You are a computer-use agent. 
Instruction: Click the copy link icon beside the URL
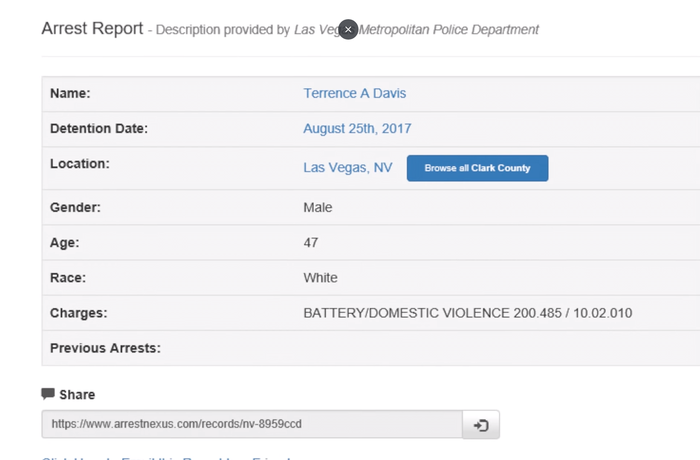pyautogui.click(x=480, y=425)
